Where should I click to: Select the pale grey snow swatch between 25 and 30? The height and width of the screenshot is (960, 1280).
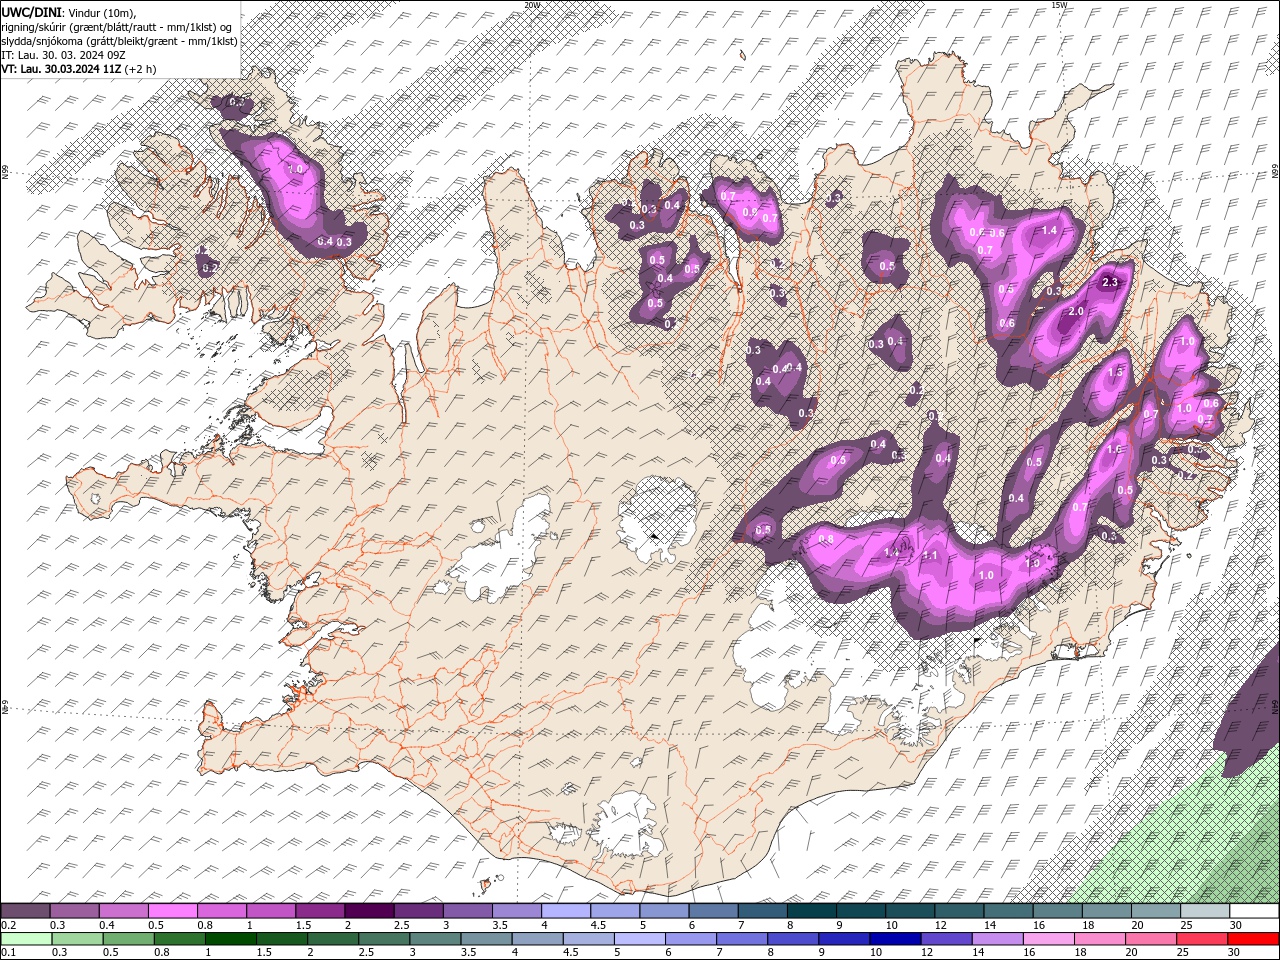click(1204, 911)
